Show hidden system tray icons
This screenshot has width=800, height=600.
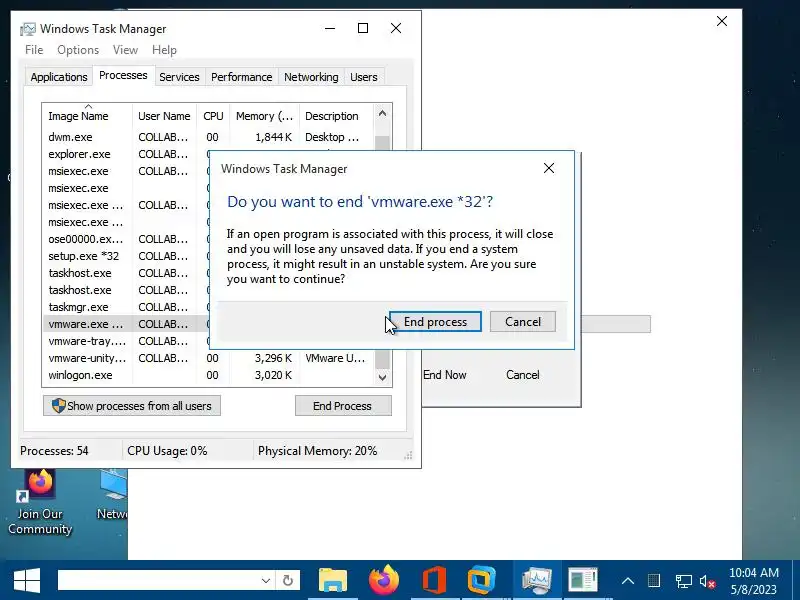628,581
